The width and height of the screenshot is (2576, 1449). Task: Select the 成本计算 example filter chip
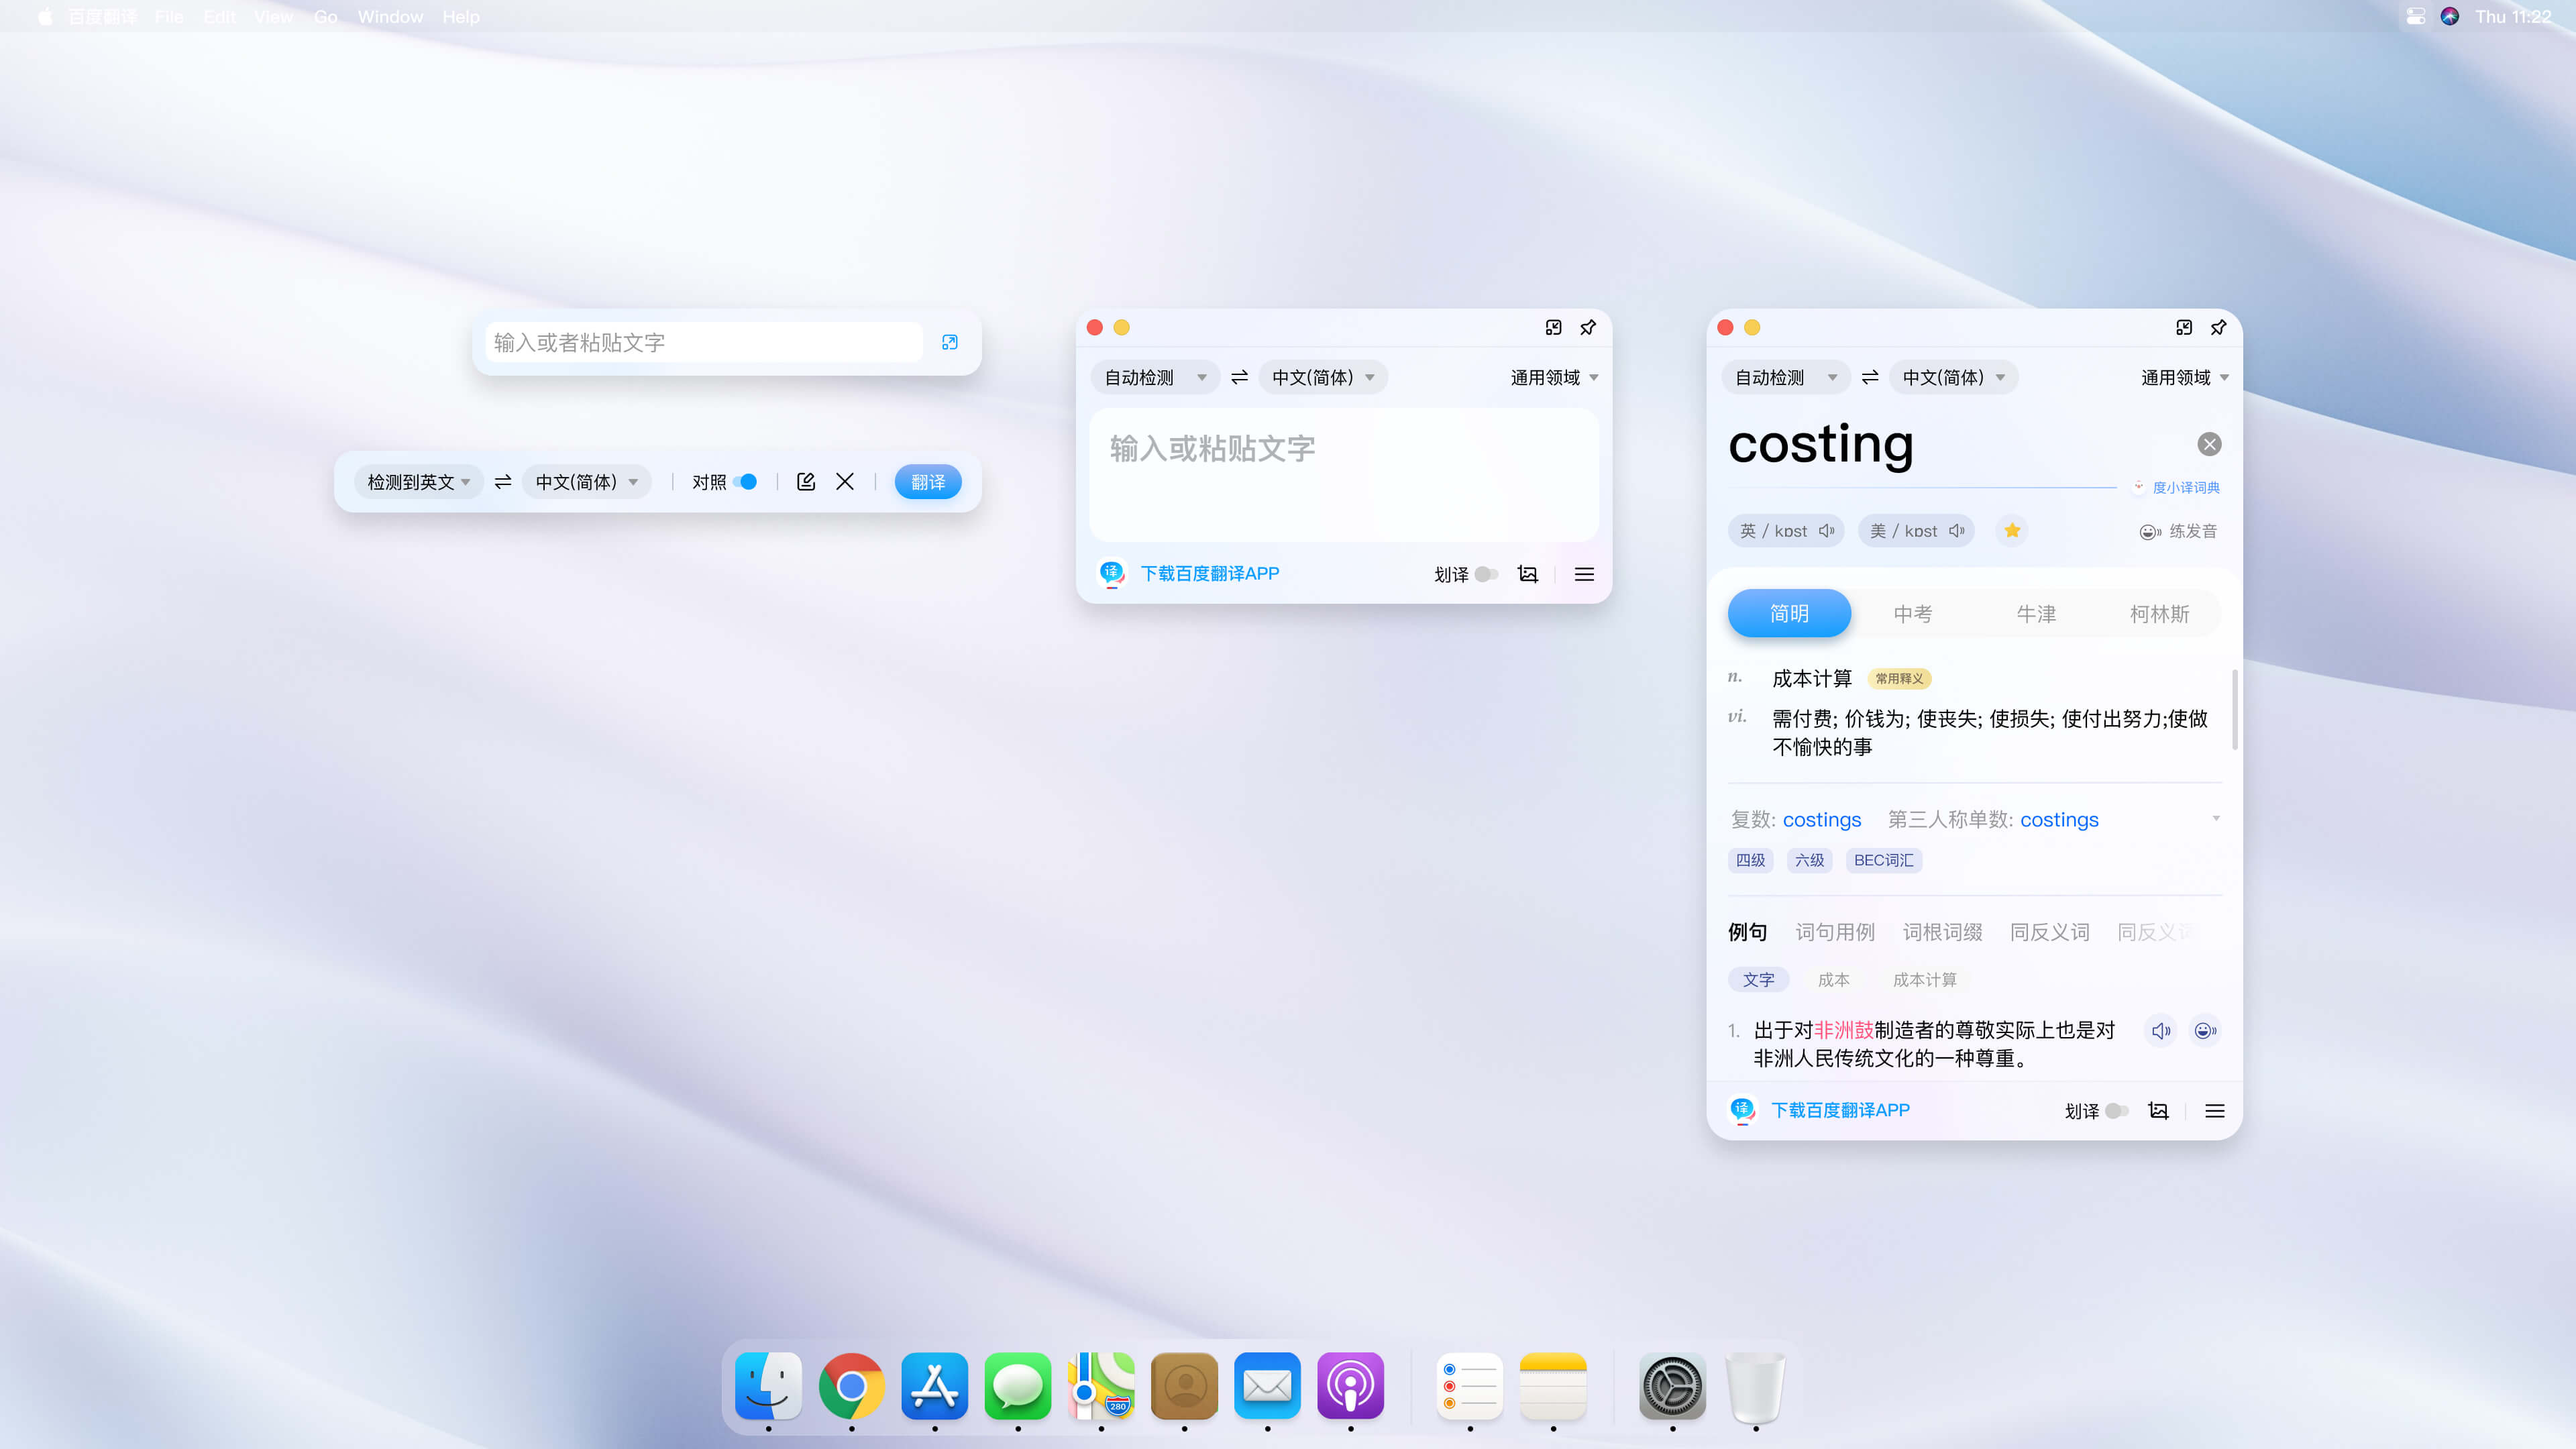click(x=1924, y=980)
